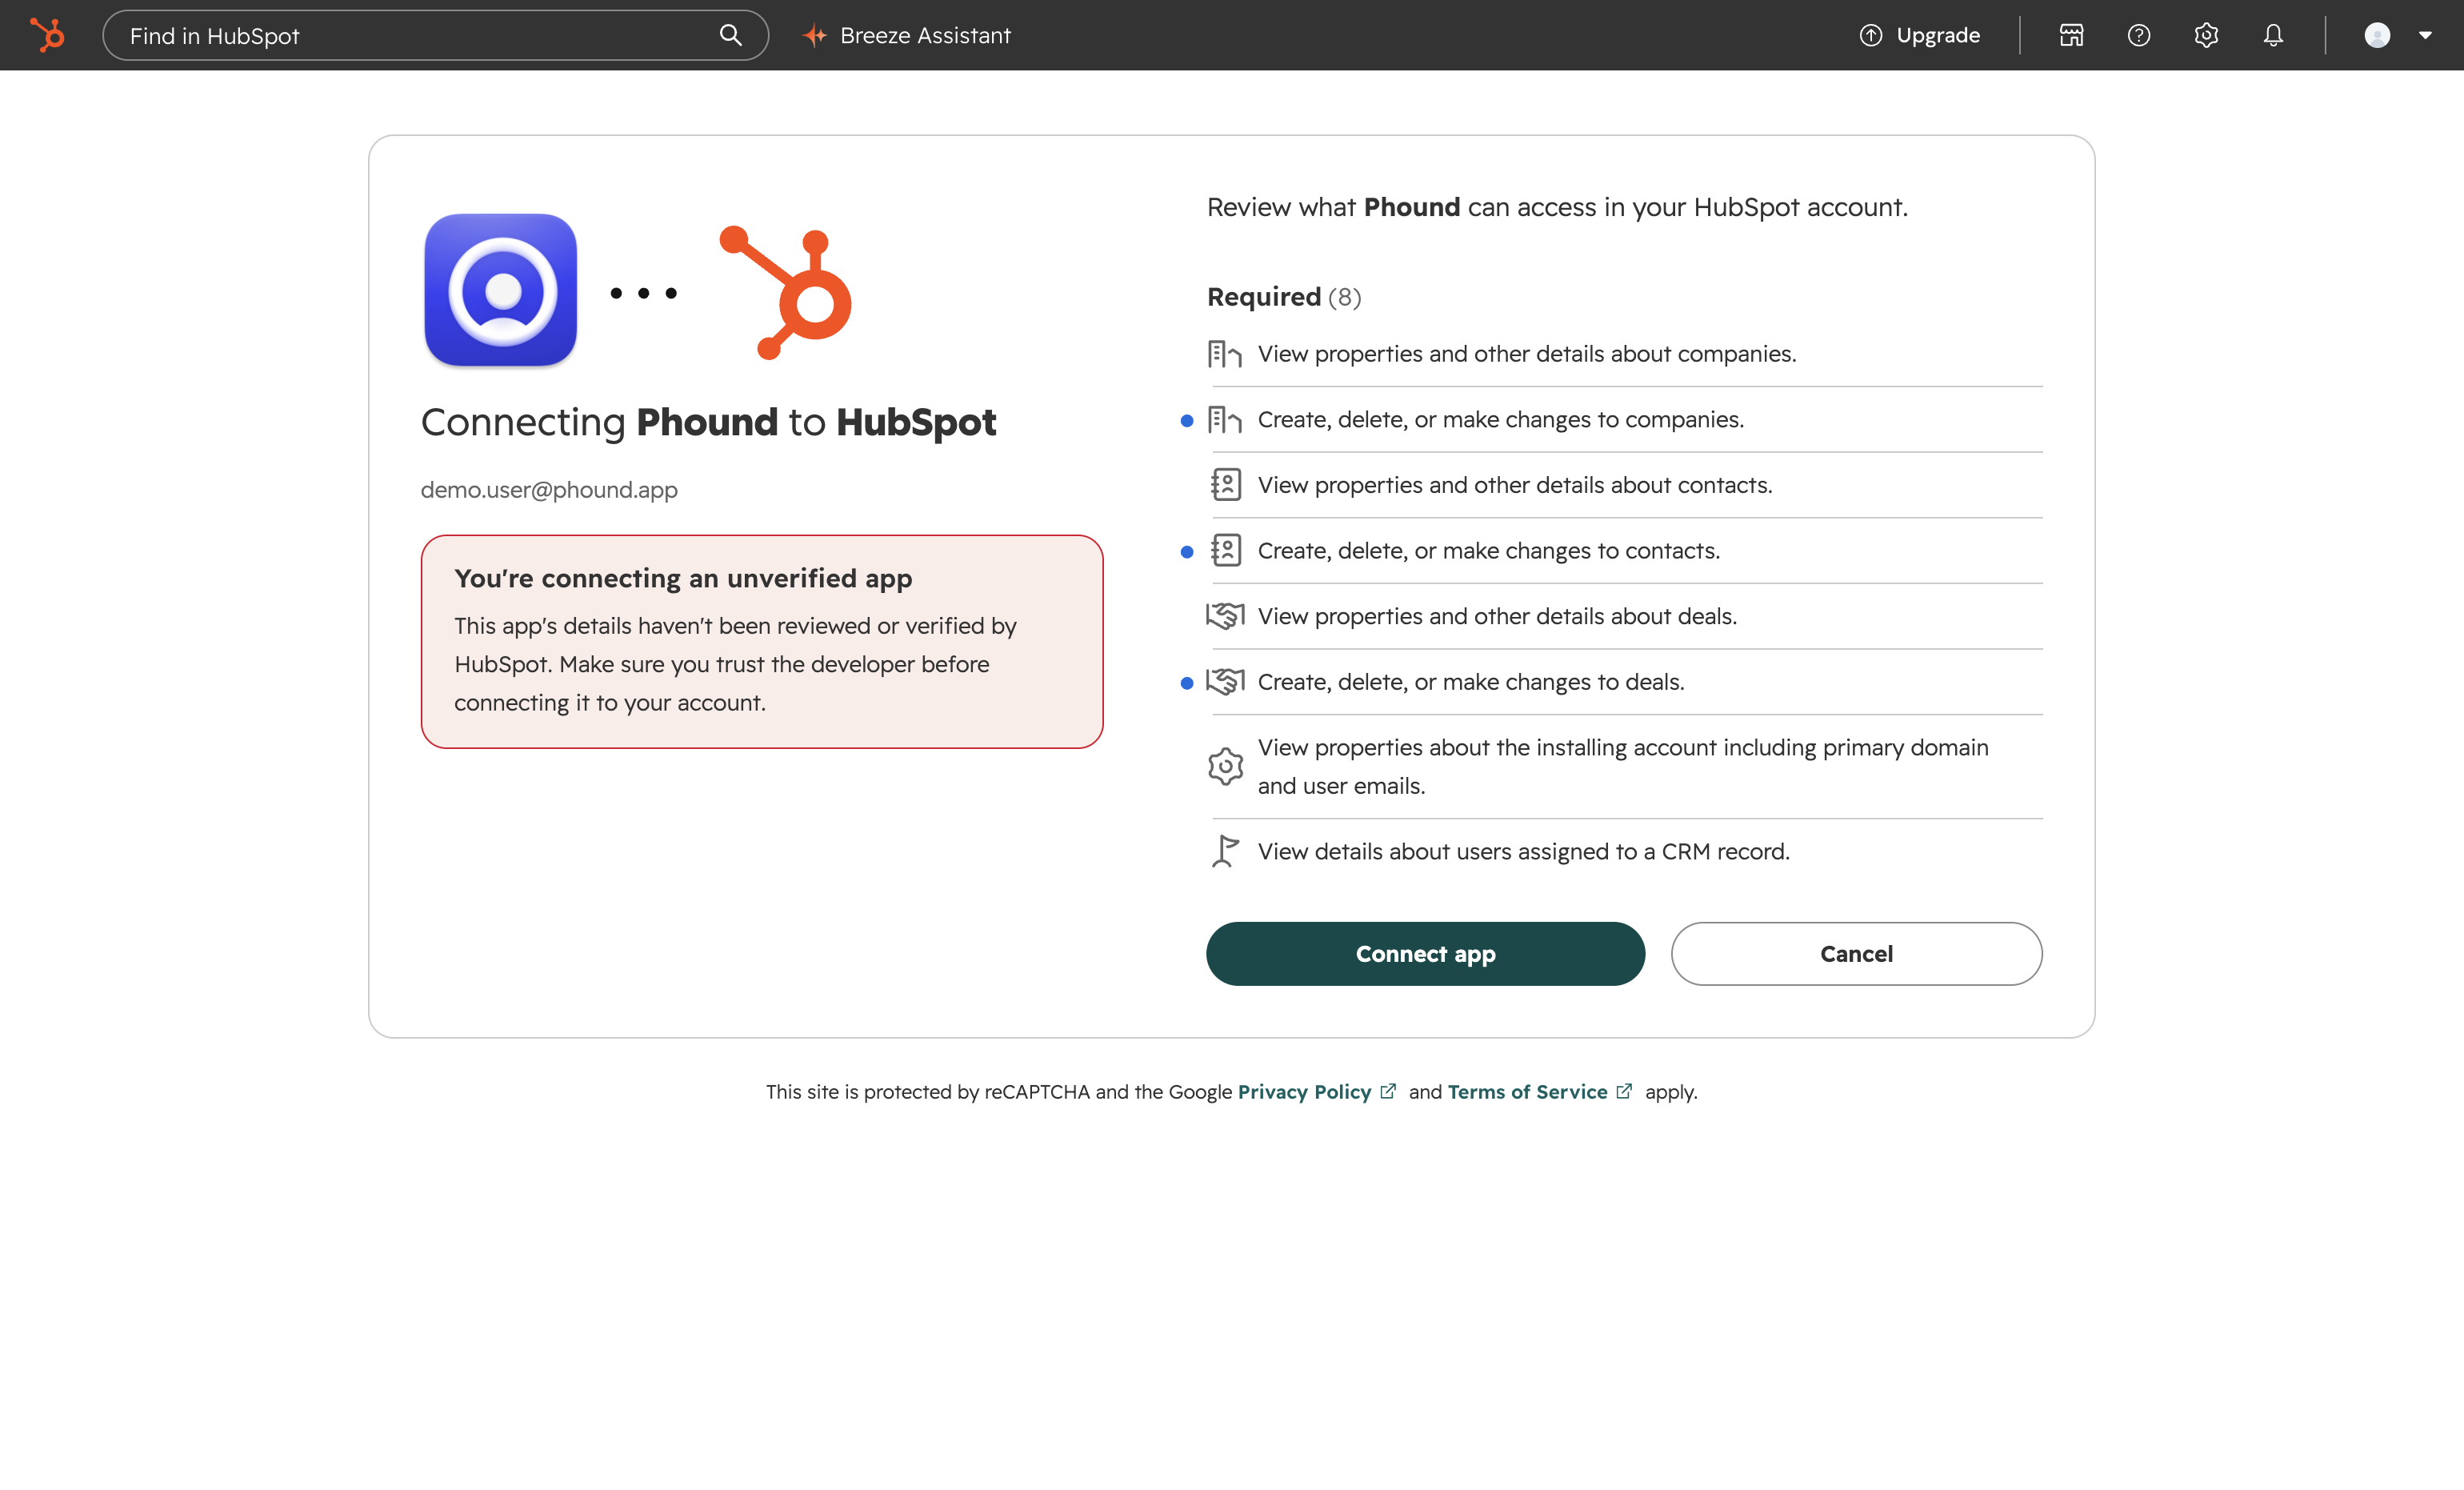This screenshot has width=2464, height=1490.
Task: Click the Connect app button
Action: [1425, 953]
